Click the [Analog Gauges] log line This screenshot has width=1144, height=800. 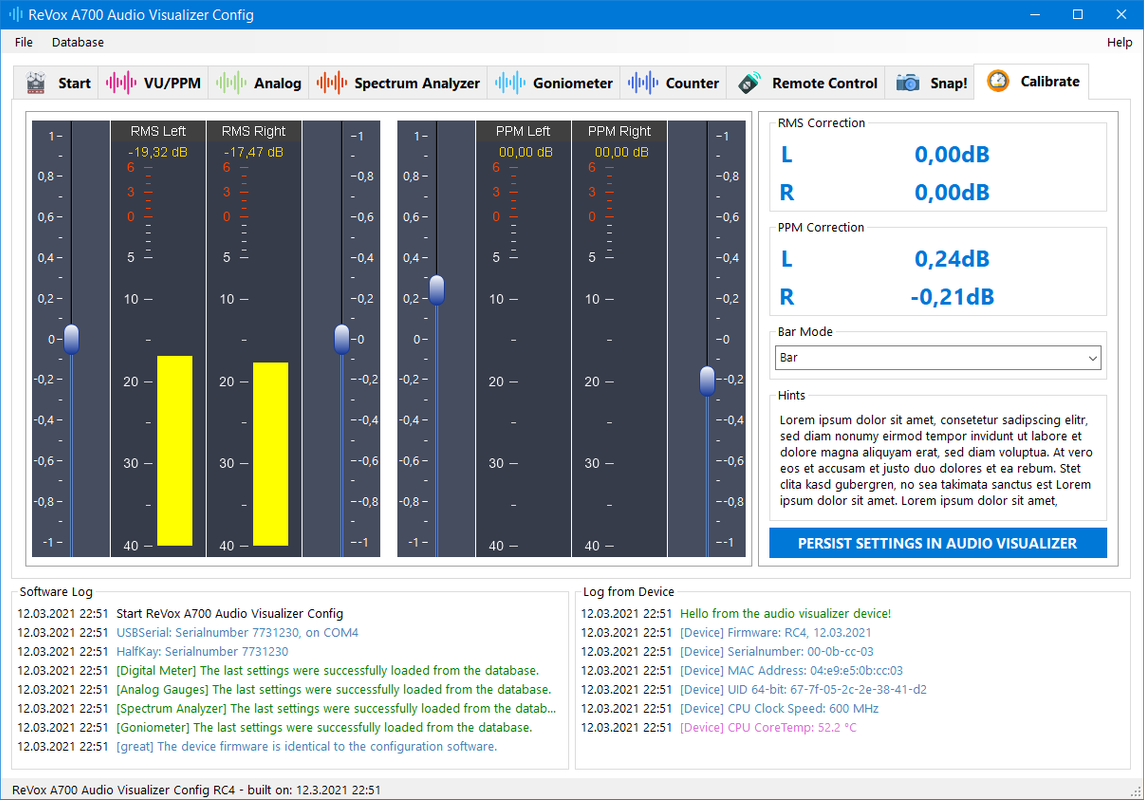click(x=333, y=689)
